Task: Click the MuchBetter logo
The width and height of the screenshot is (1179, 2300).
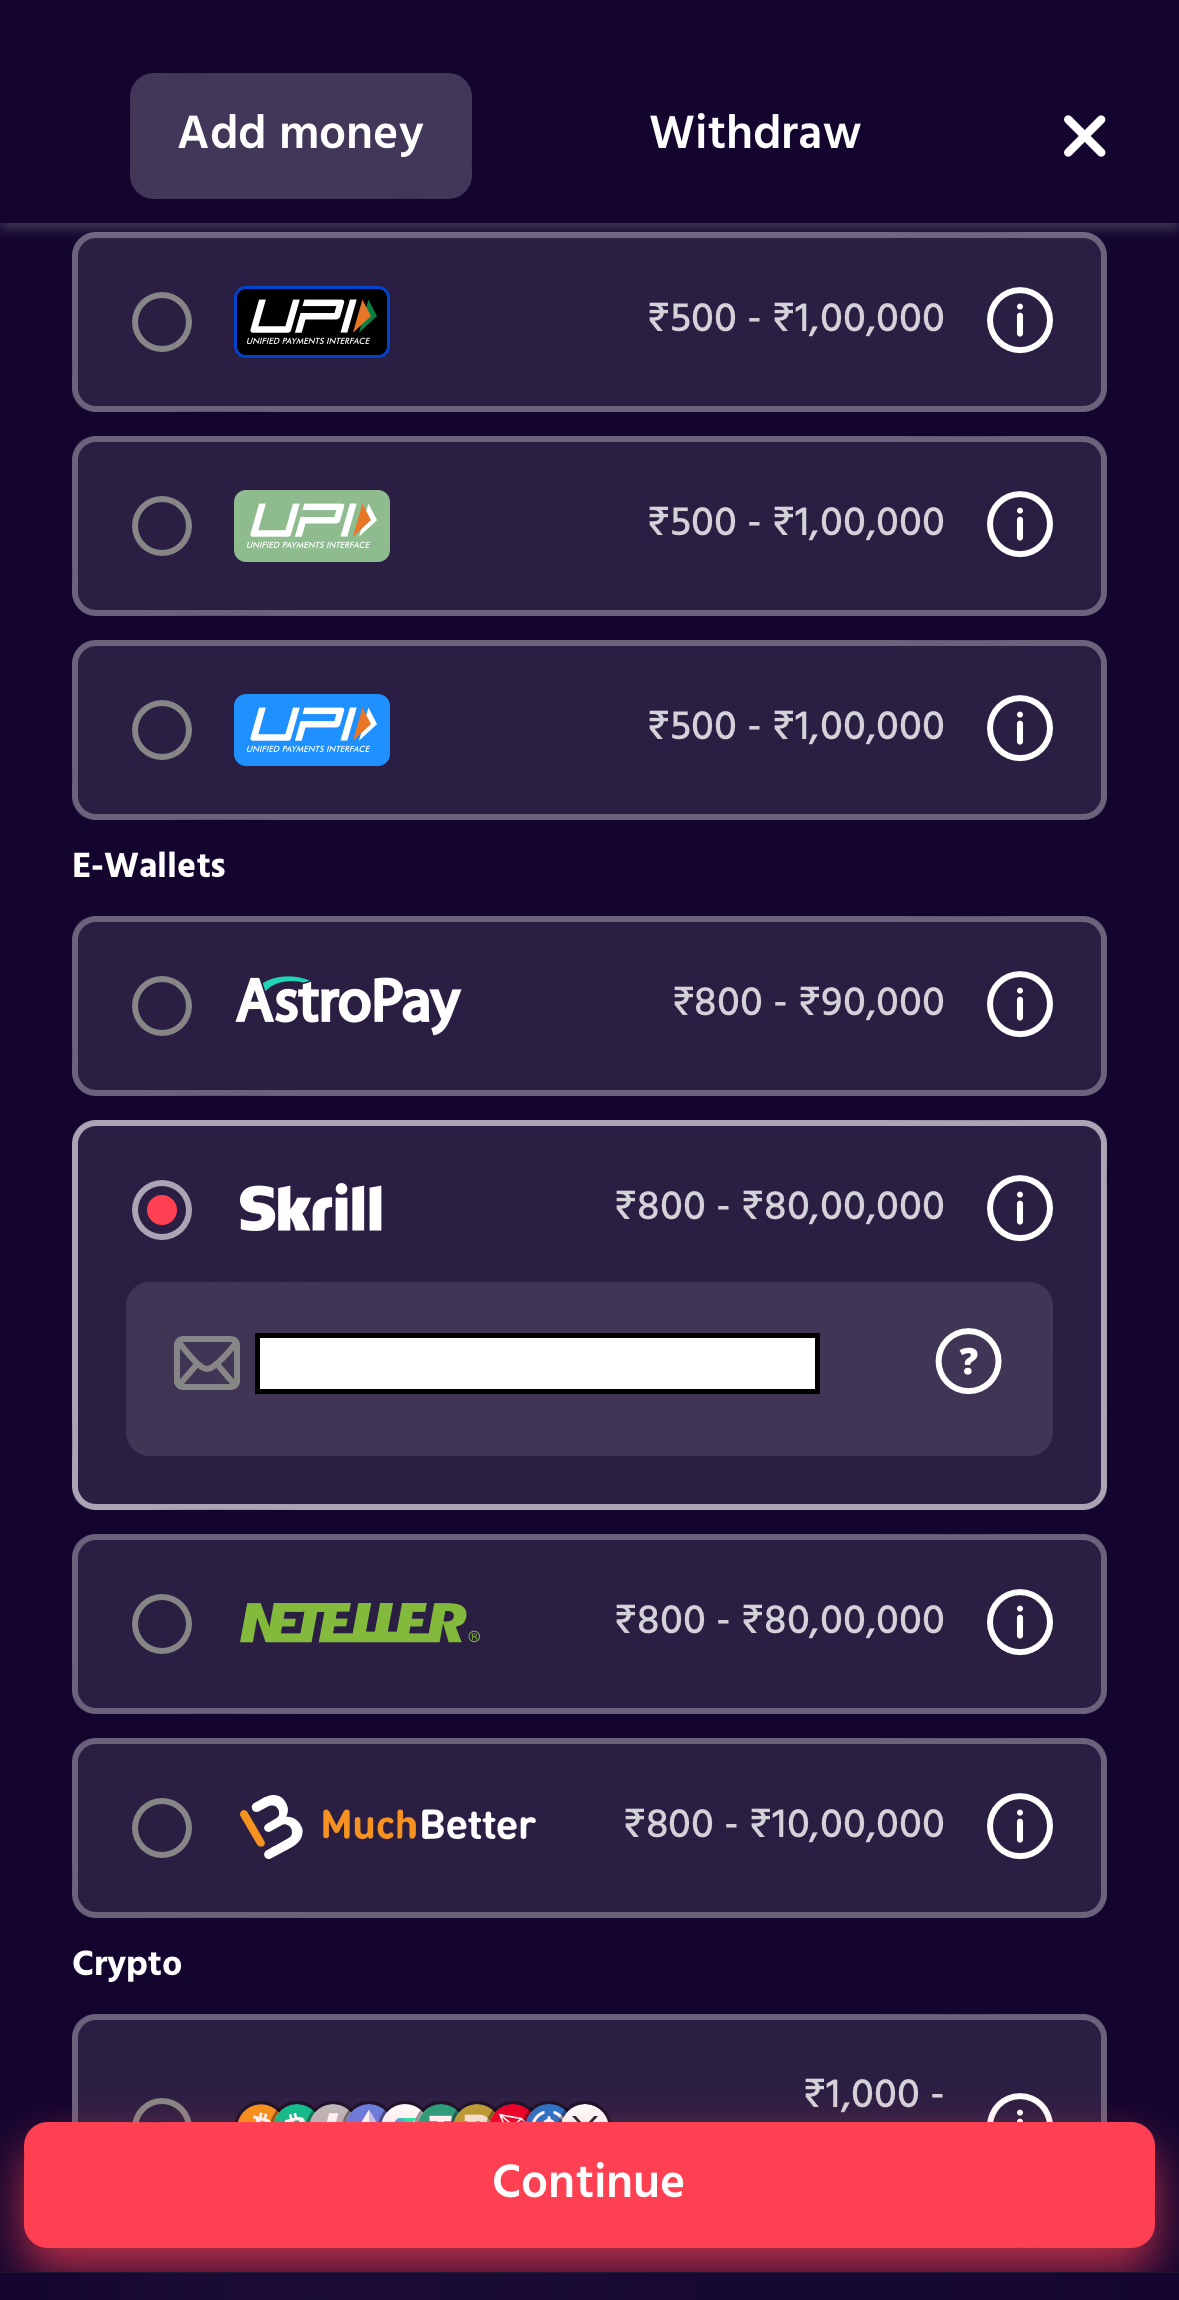Action: pyautogui.click(x=388, y=1824)
